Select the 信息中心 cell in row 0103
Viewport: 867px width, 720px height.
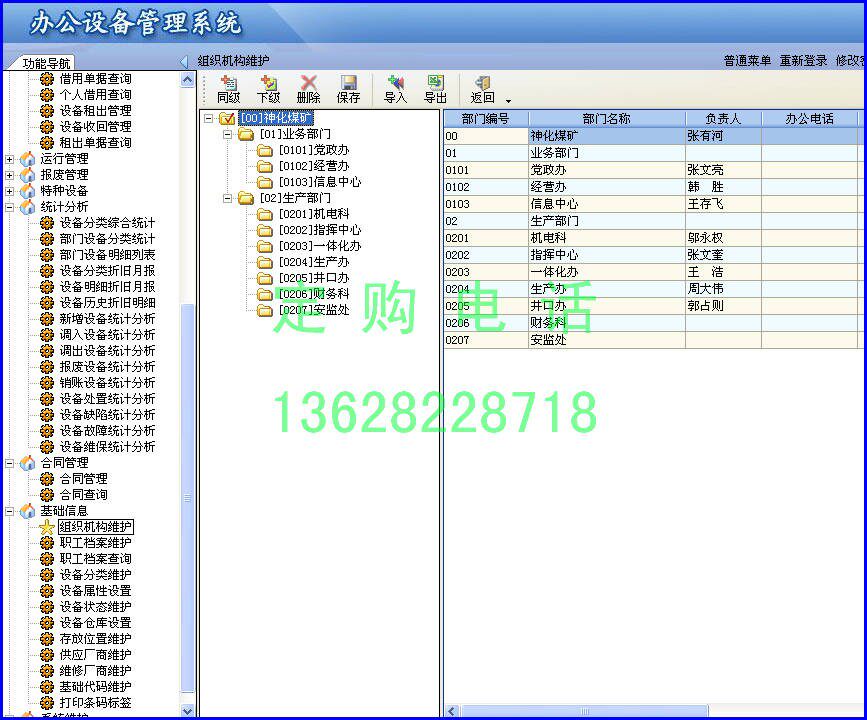[607, 205]
